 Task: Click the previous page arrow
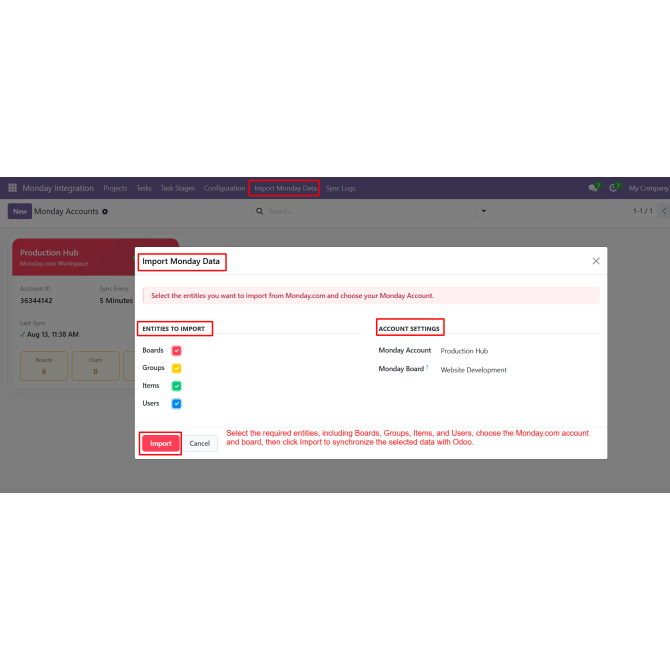pyautogui.click(x=664, y=211)
